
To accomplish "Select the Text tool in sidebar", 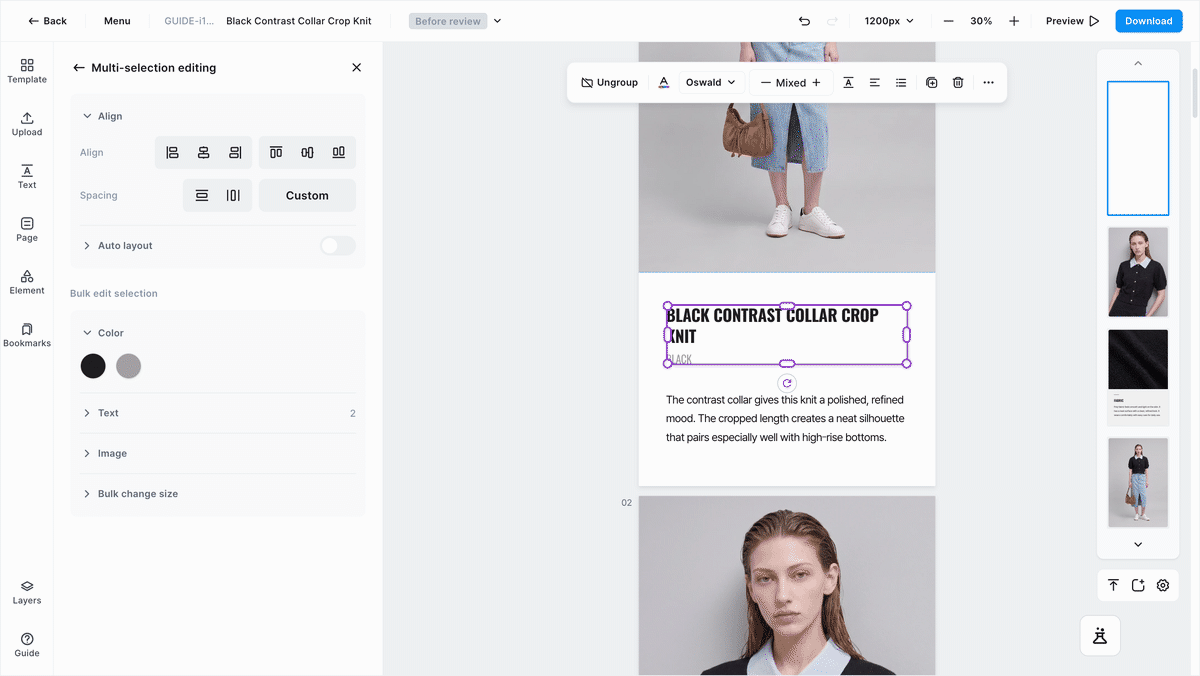I will click(x=27, y=177).
